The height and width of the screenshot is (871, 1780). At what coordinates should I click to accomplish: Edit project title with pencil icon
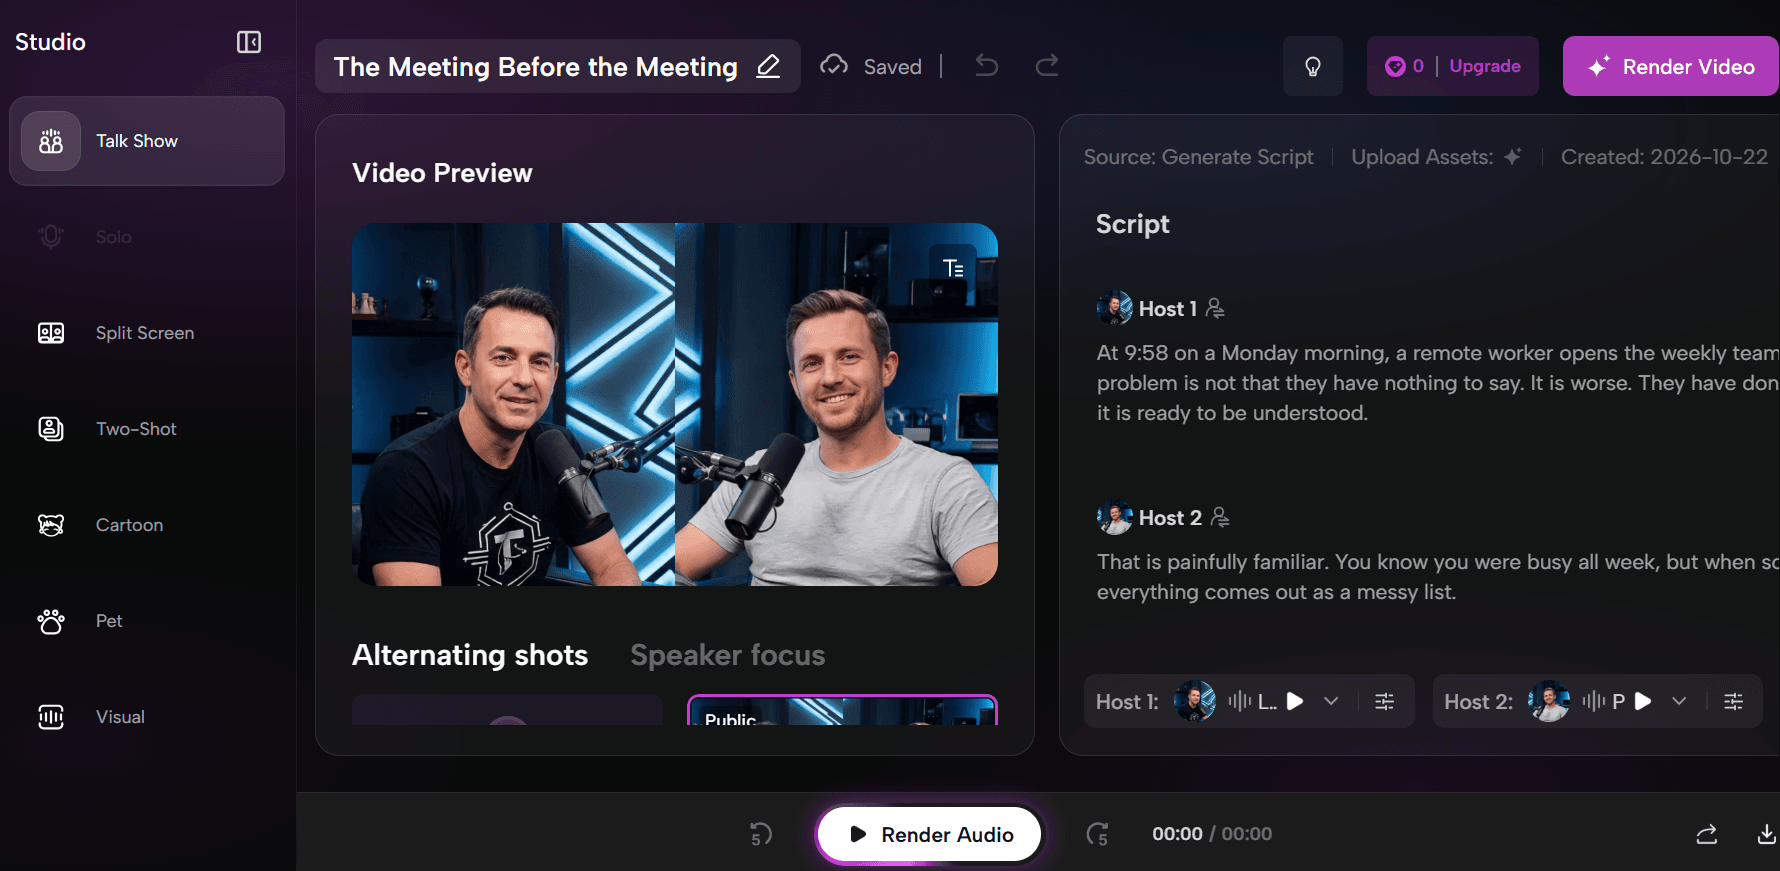768,66
